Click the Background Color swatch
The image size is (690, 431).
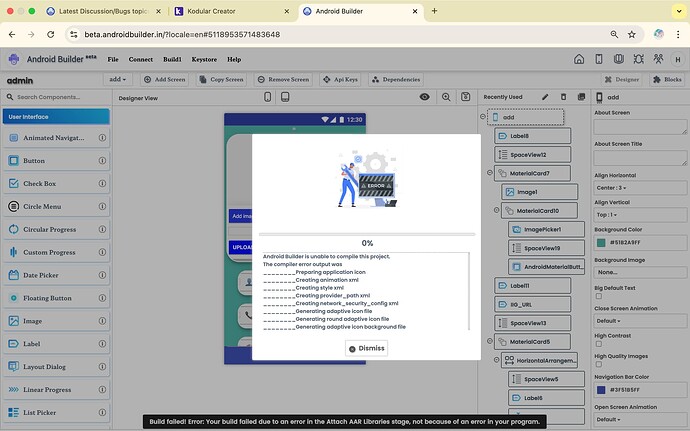pyautogui.click(x=601, y=243)
